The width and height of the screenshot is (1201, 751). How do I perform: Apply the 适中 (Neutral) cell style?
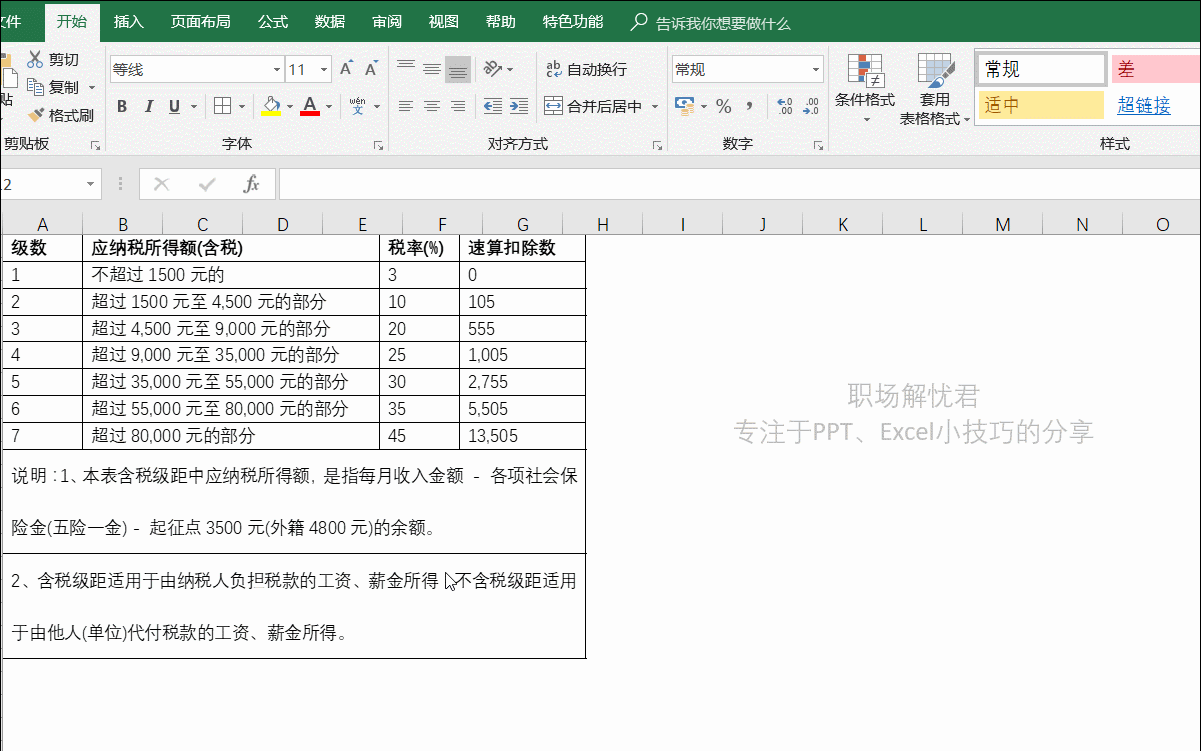1041,105
